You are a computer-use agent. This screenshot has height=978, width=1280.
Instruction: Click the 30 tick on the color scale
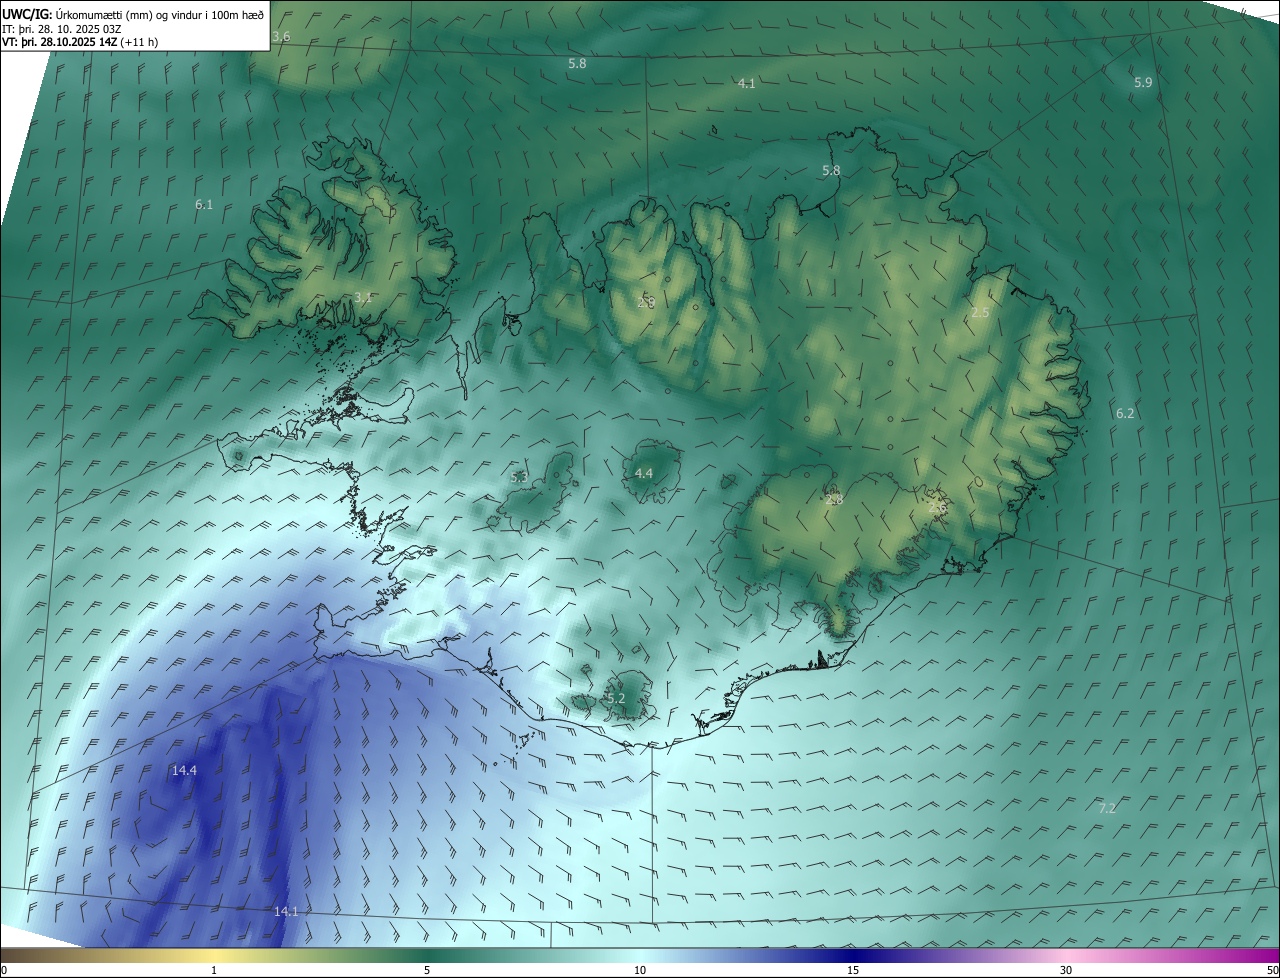pyautogui.click(x=1066, y=970)
